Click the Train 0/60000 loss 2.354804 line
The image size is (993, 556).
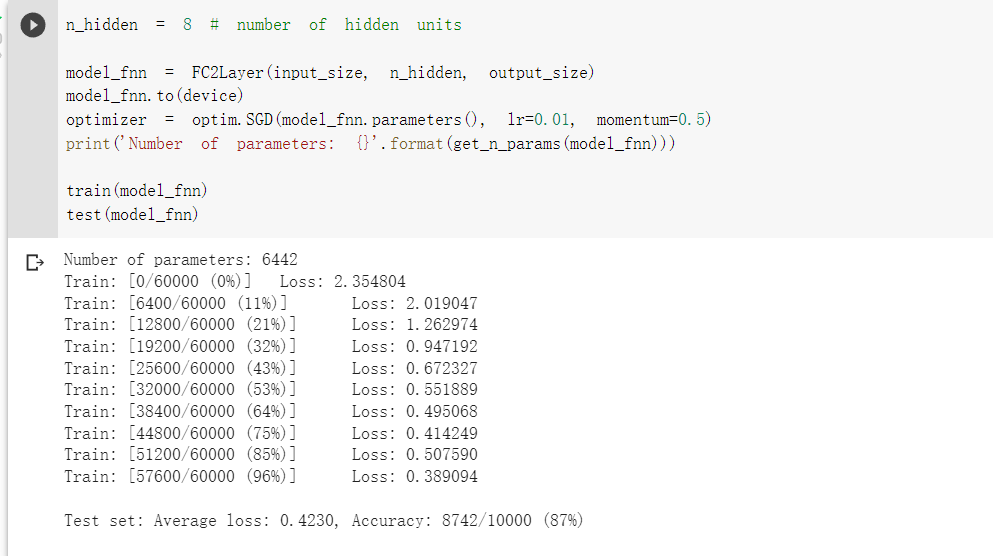(235, 281)
